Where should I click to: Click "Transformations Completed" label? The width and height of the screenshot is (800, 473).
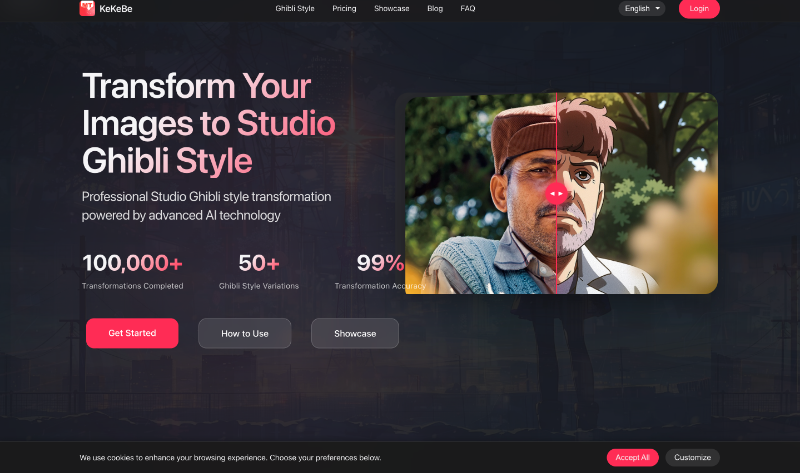pos(133,286)
